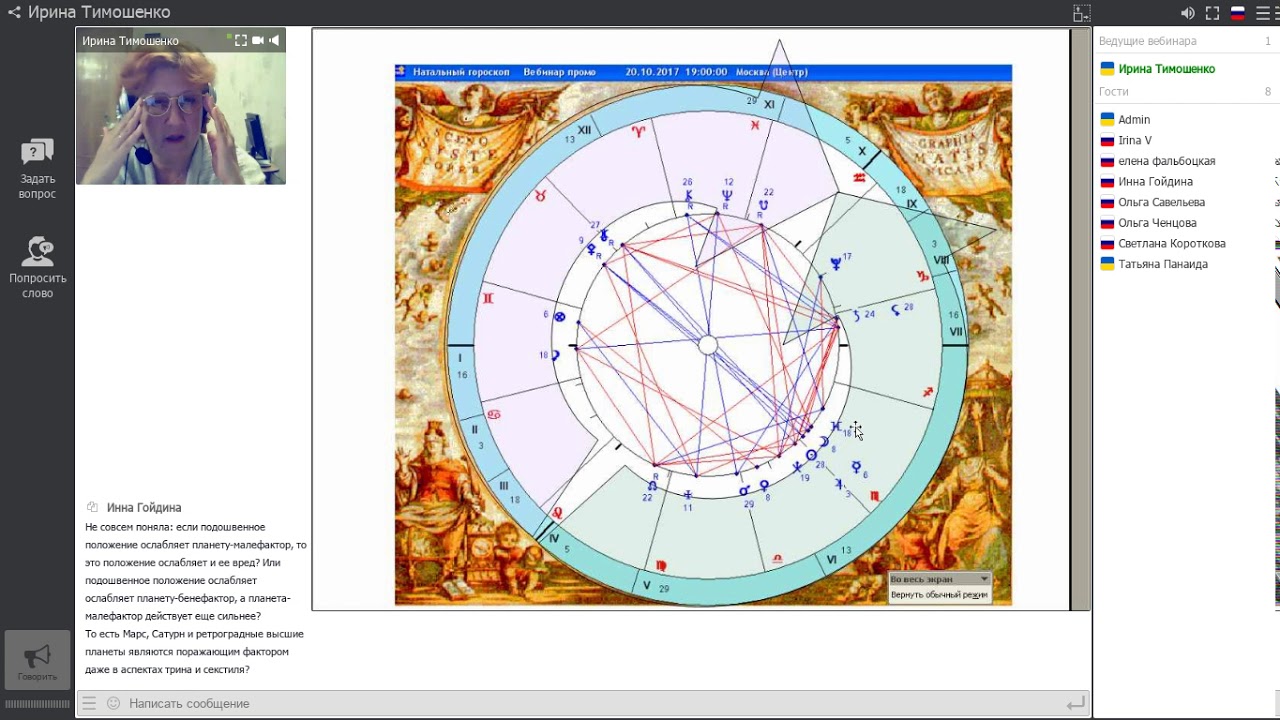Open the Во весь экран dropdown
This screenshot has height=720, width=1280.
tap(939, 579)
